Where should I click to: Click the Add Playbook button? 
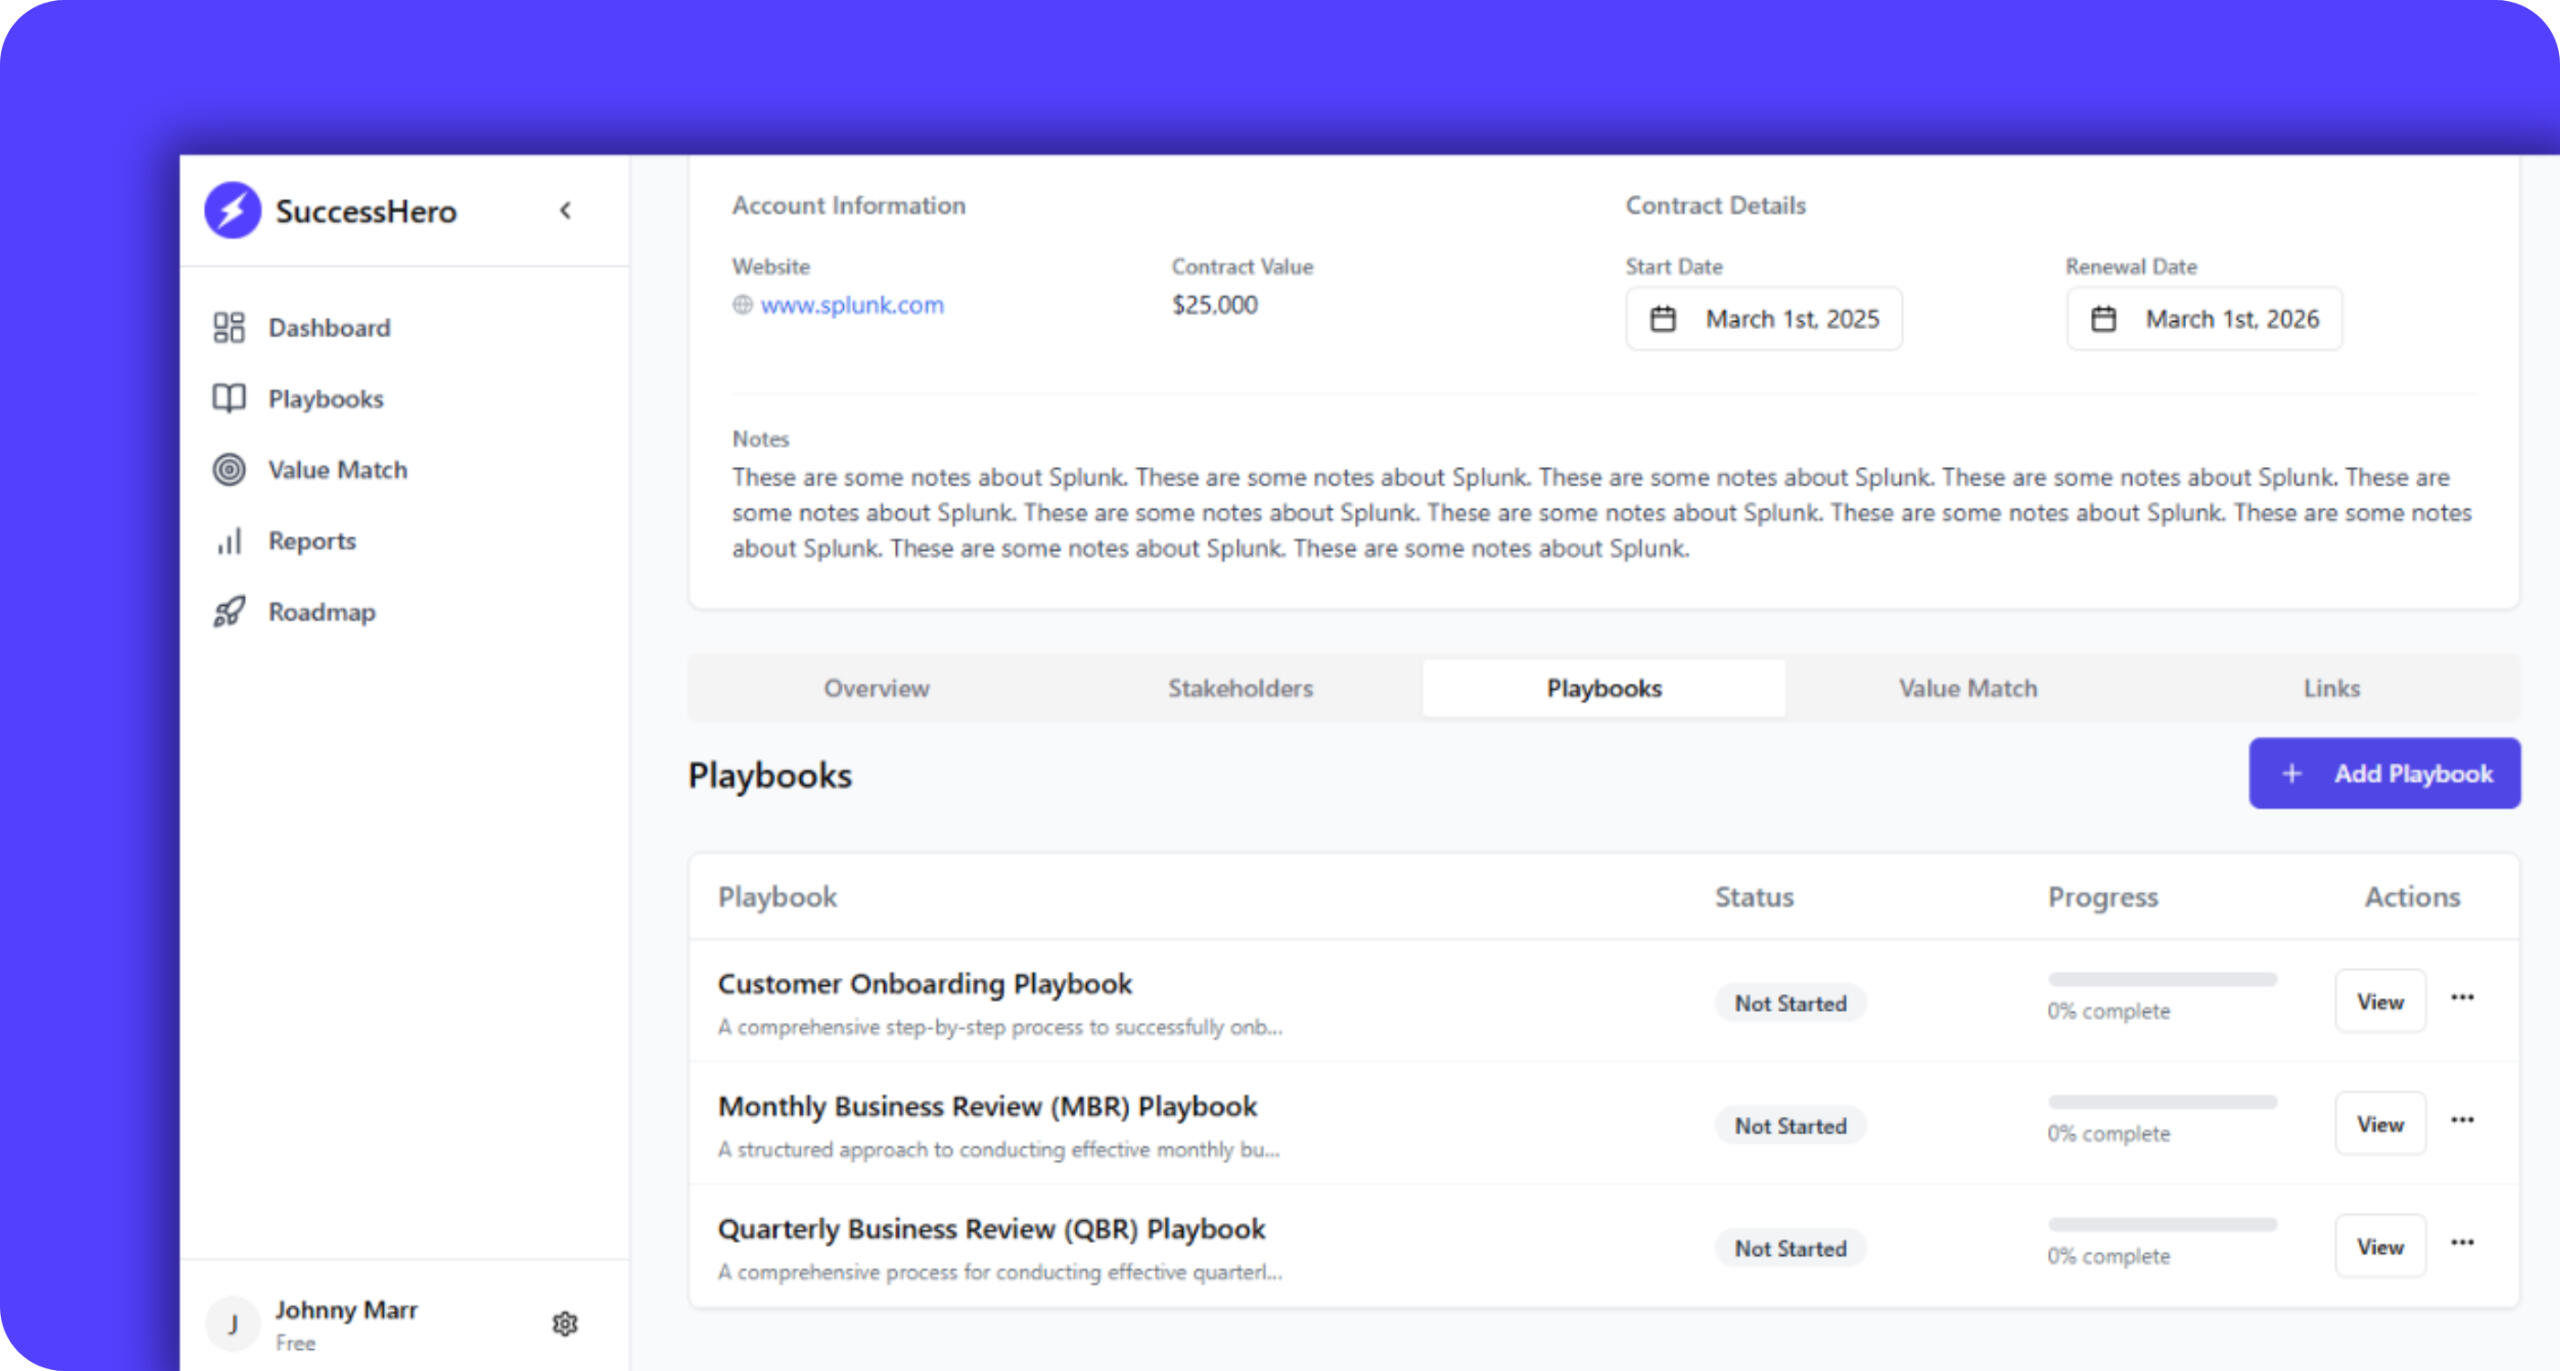click(x=2384, y=773)
